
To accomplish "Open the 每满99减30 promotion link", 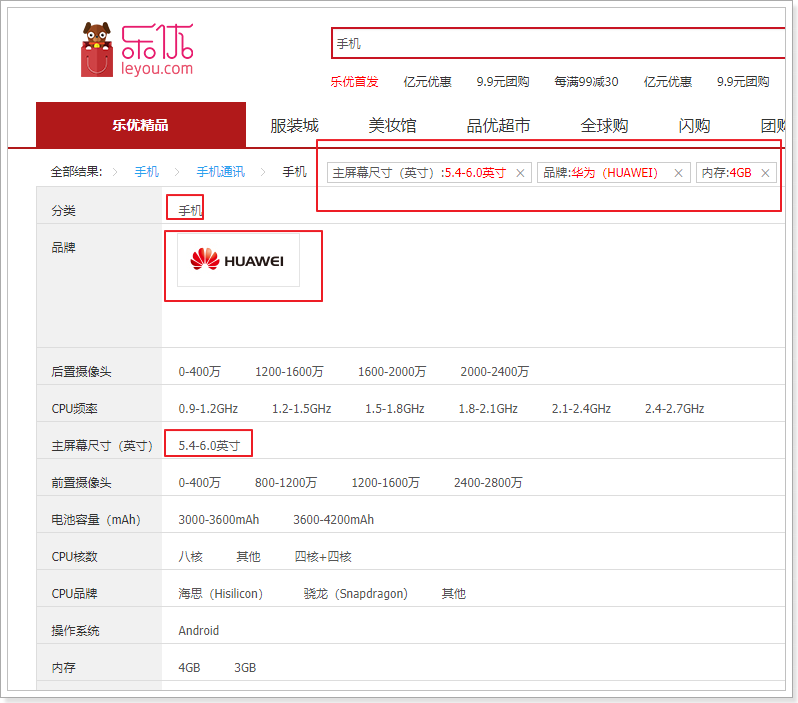I will point(586,82).
